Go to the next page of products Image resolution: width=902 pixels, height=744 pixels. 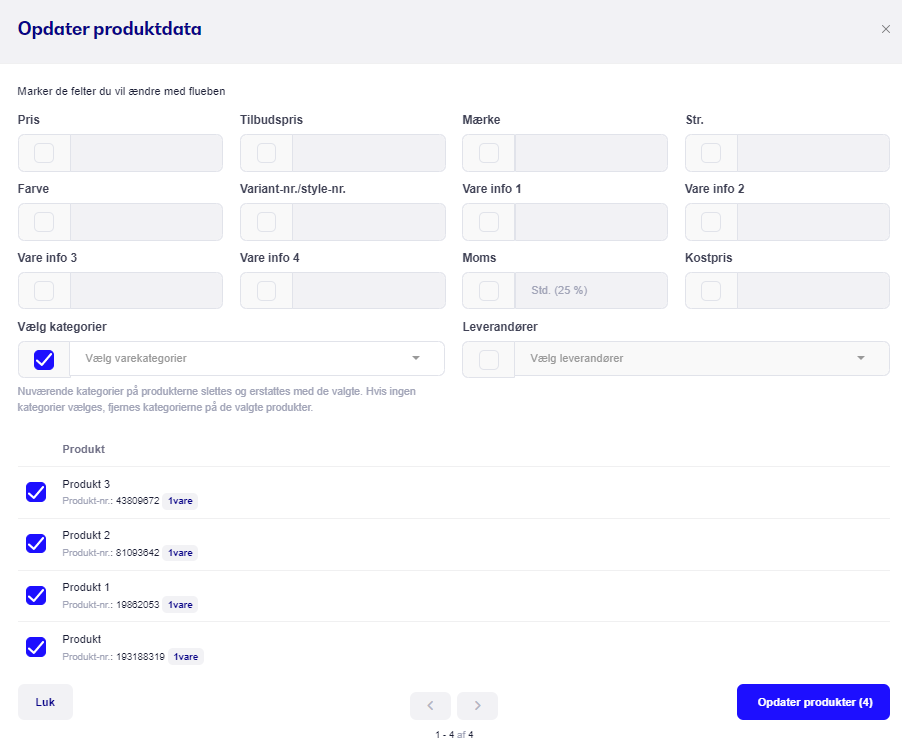(477, 705)
